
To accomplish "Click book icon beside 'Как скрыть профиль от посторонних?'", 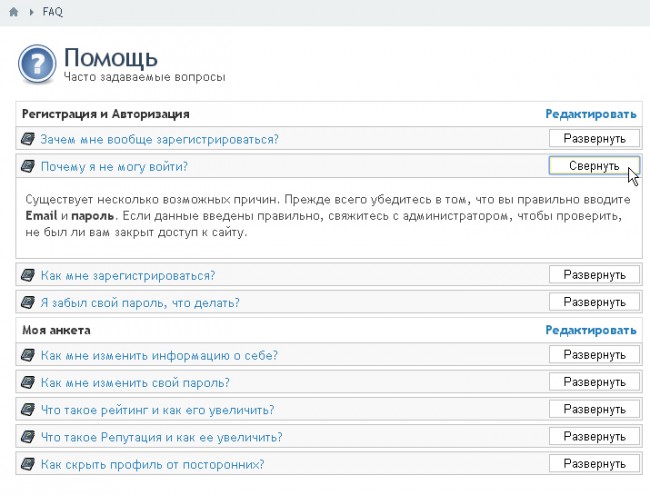I will click(28, 464).
